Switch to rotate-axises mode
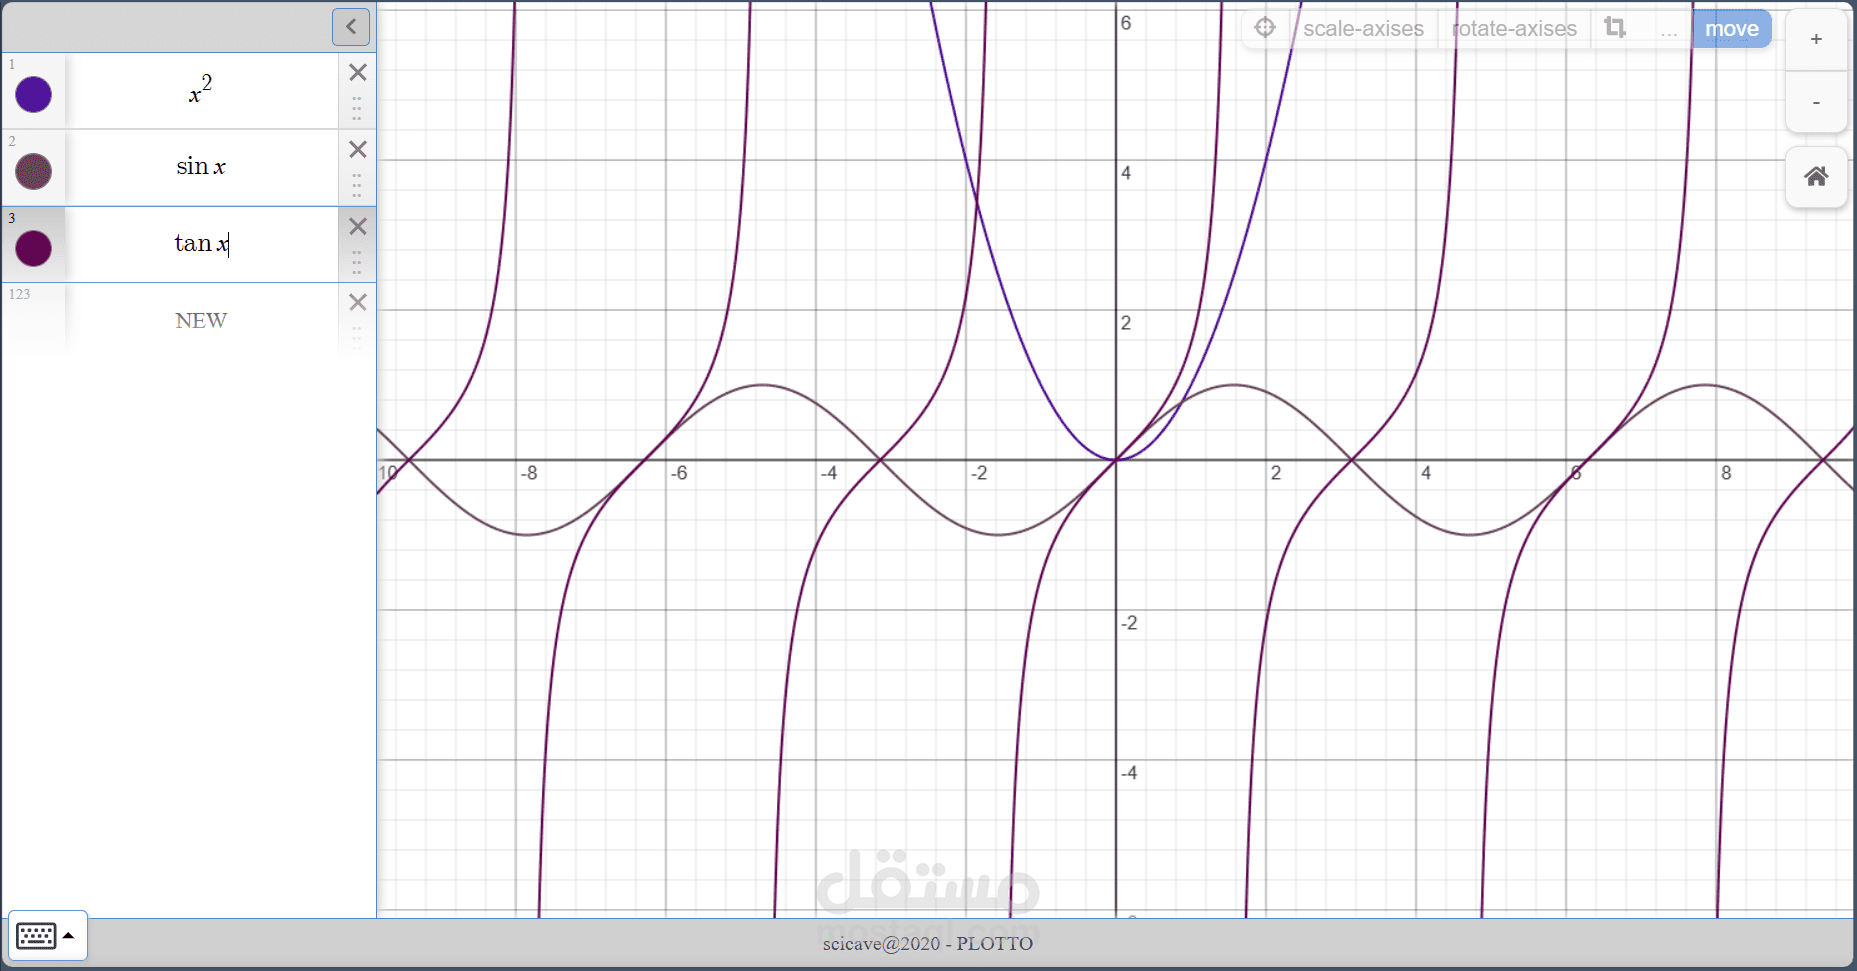 coord(1513,28)
